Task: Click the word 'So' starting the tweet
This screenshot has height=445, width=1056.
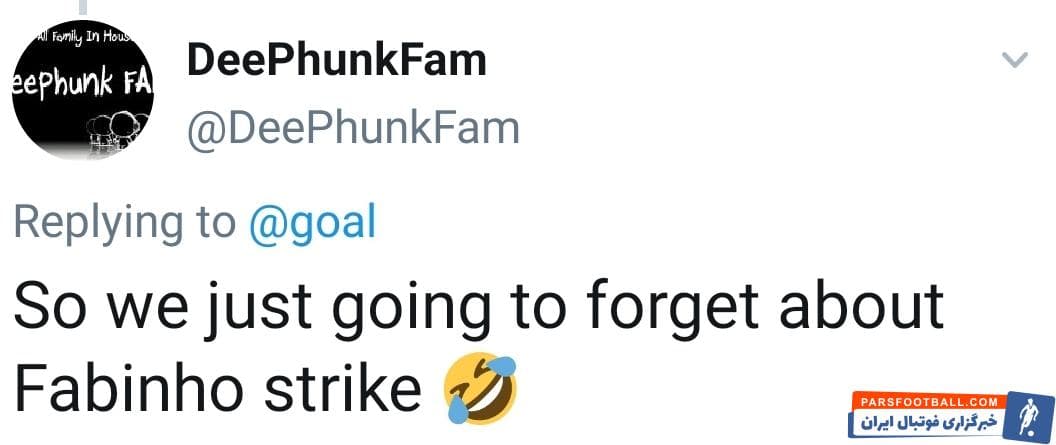Action: [44, 310]
